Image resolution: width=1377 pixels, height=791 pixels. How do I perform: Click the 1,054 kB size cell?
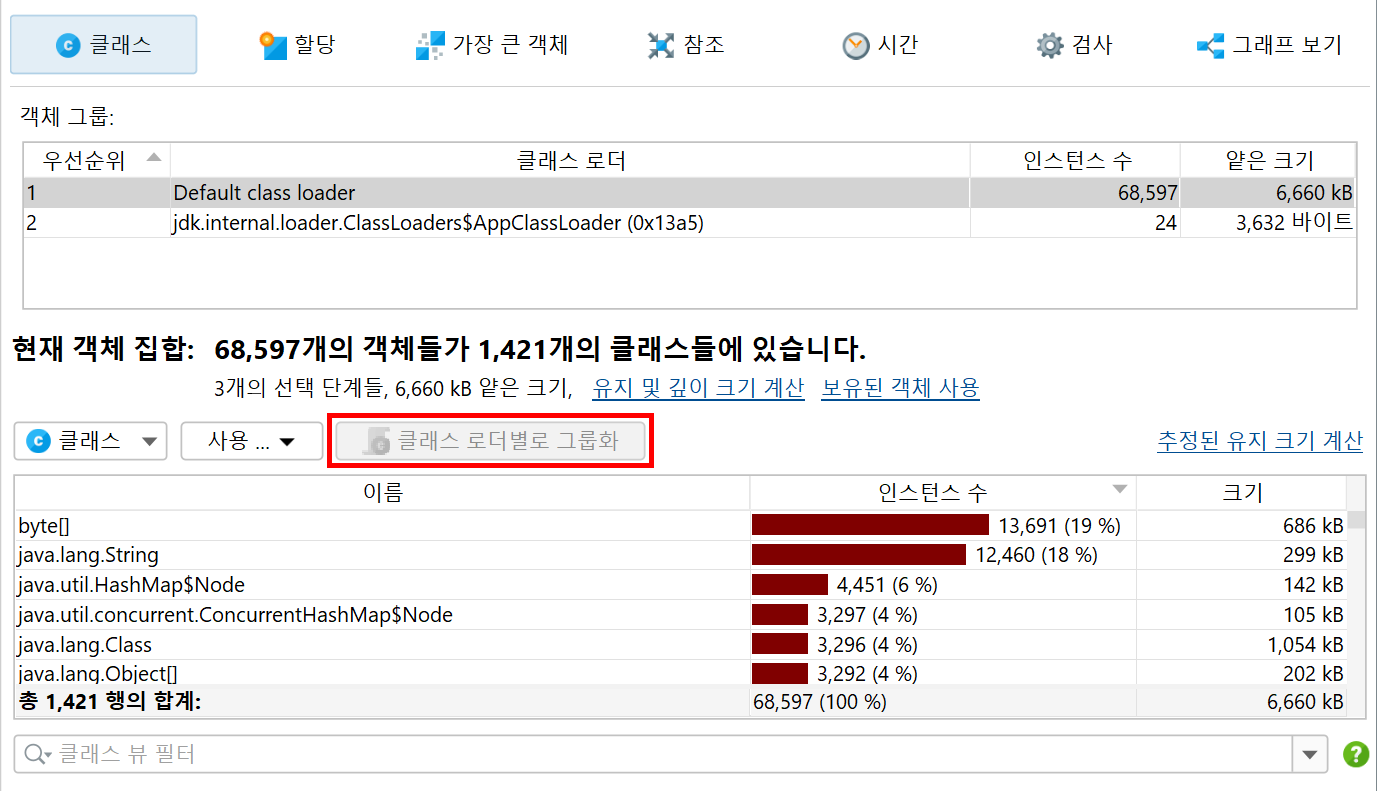coord(1241,645)
